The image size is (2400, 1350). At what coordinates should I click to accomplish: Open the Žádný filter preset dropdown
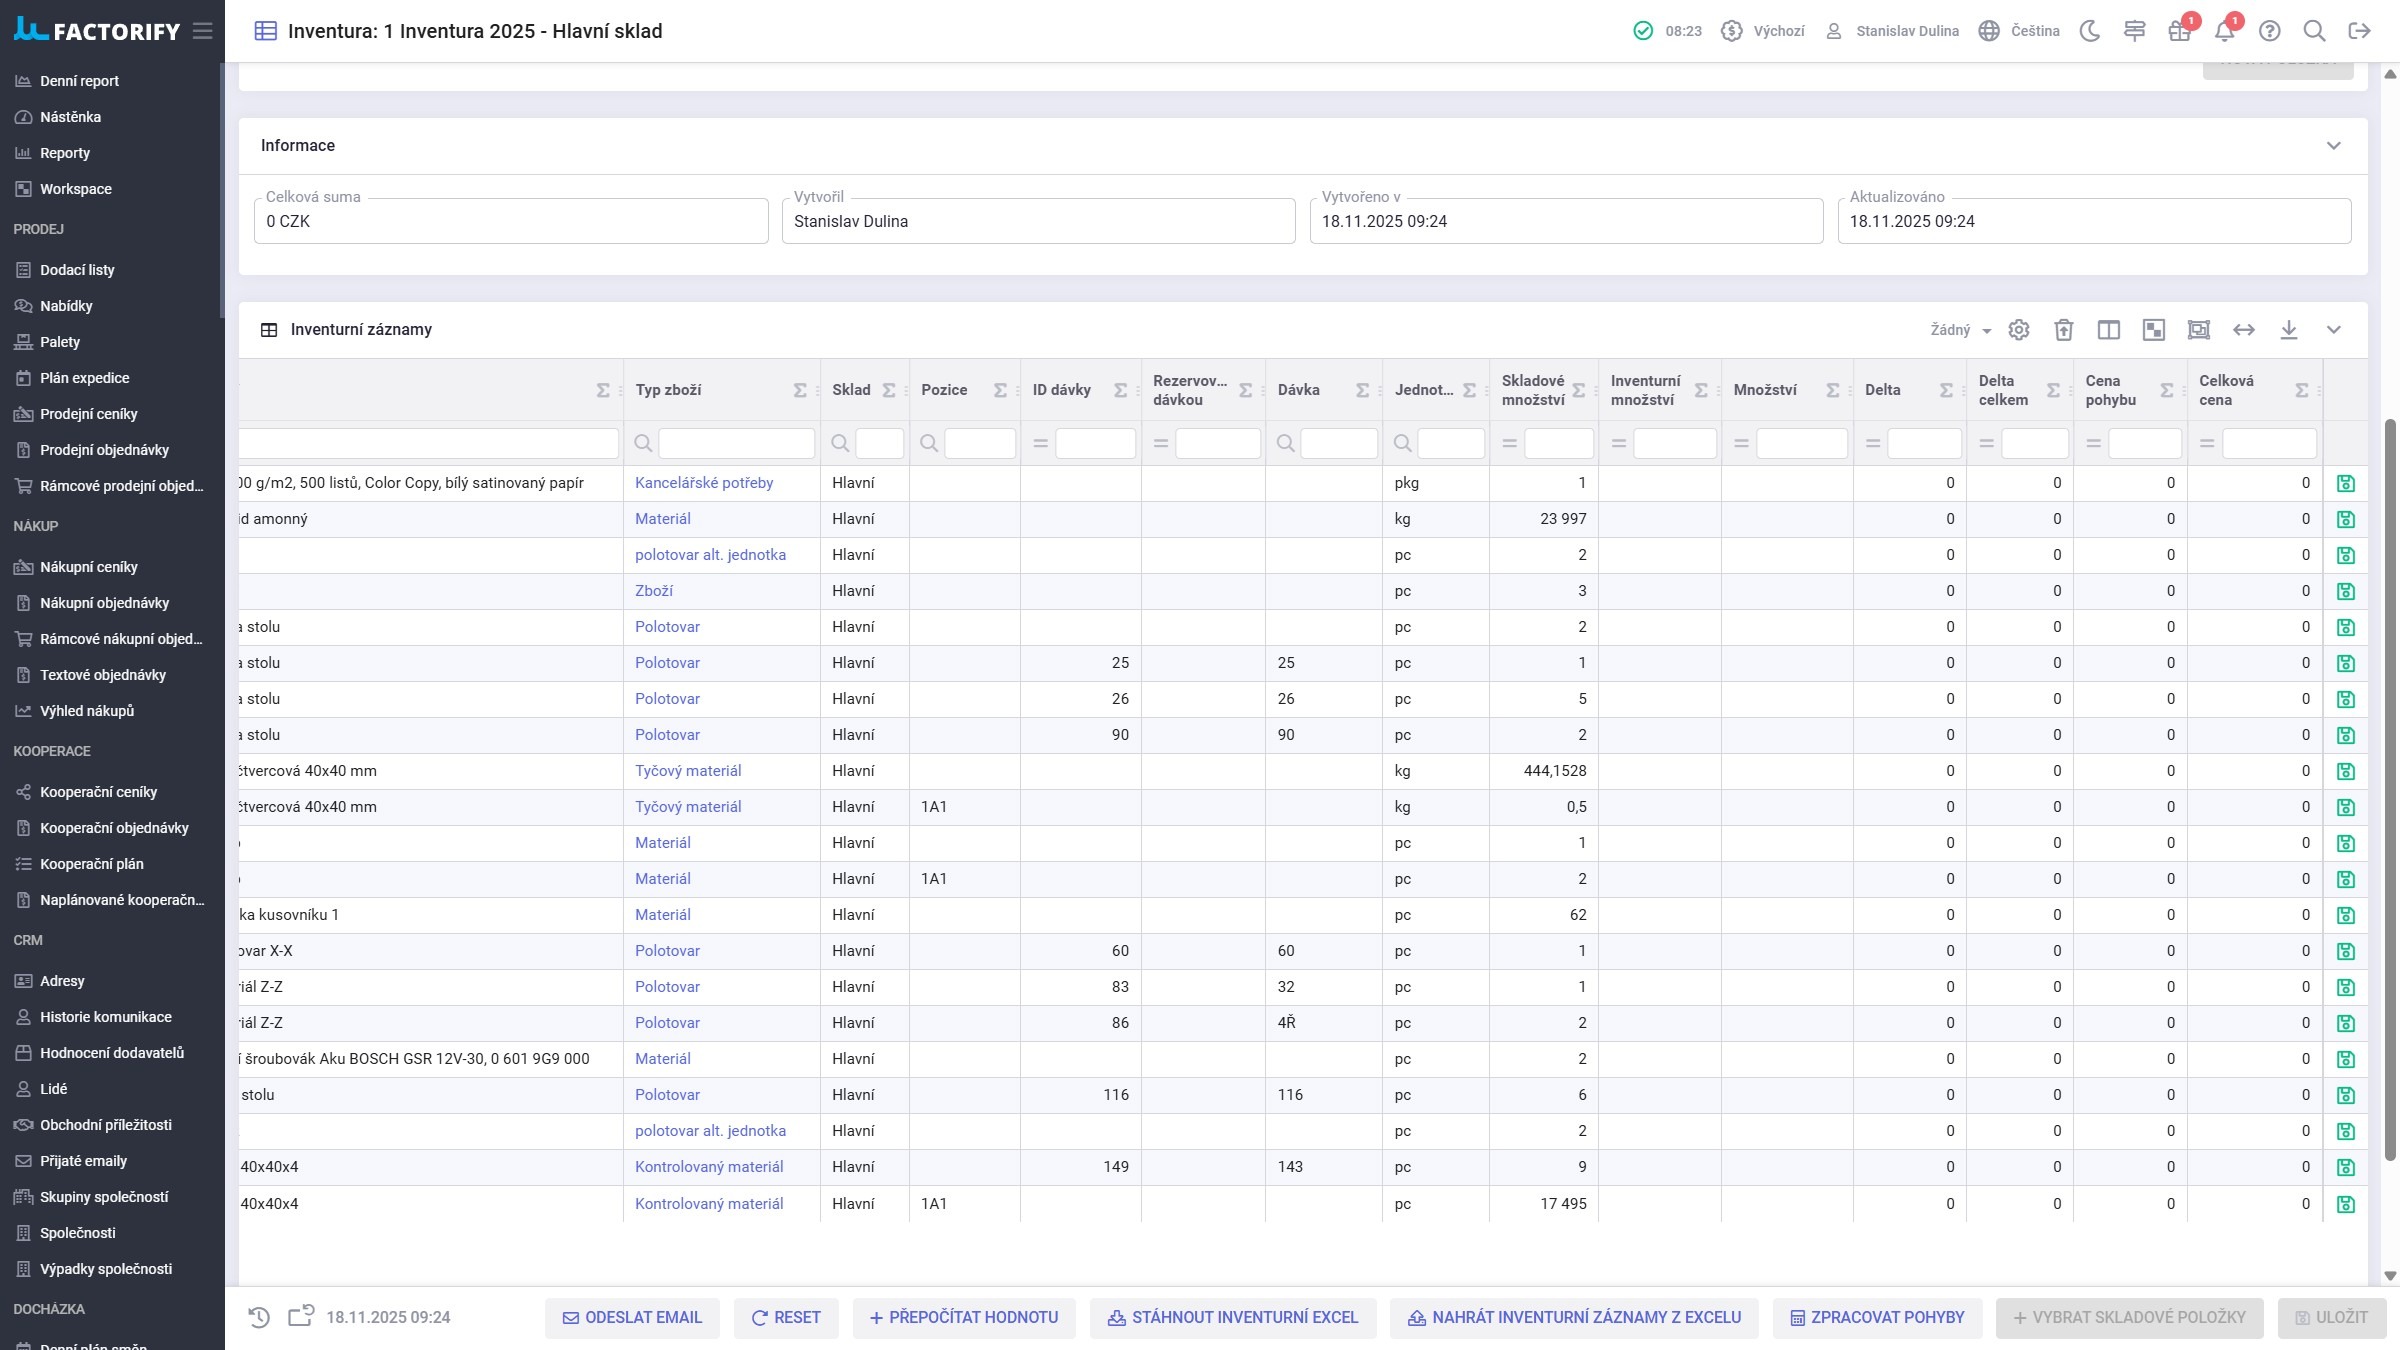pyautogui.click(x=1960, y=330)
